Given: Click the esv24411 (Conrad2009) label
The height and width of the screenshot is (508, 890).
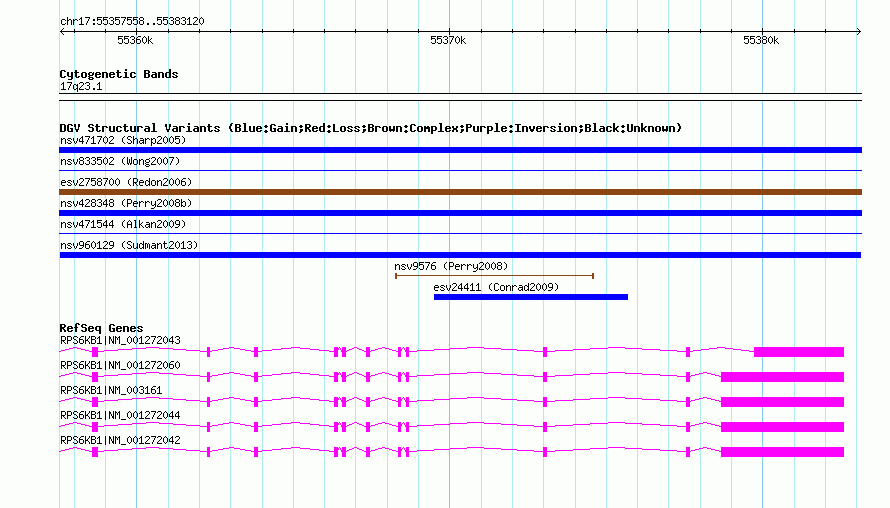Looking at the screenshot, I should 496,287.
